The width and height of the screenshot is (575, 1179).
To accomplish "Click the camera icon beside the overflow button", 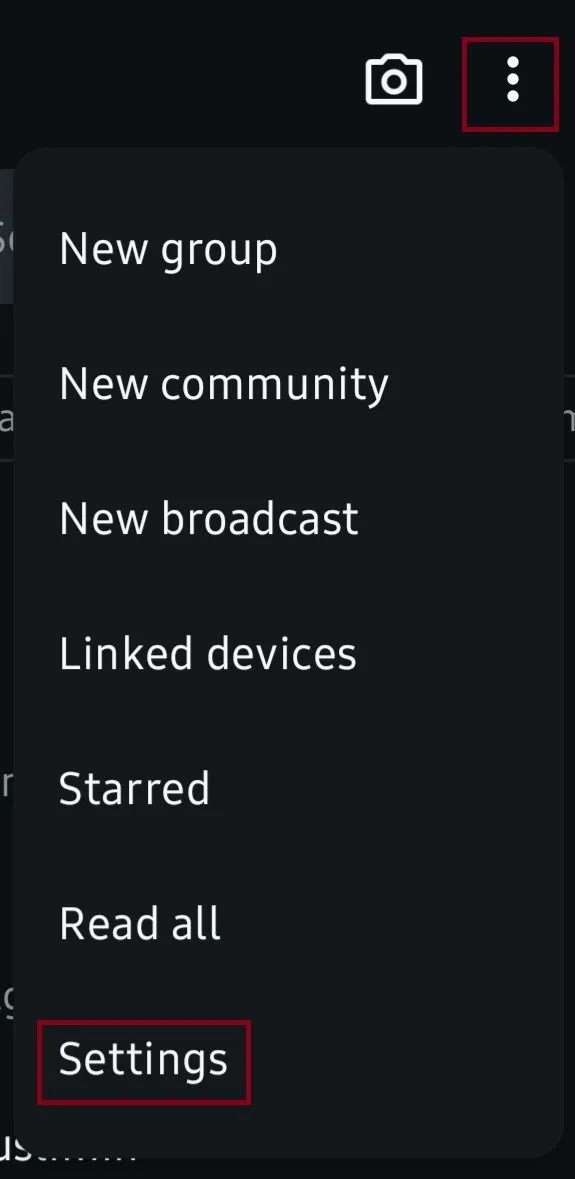I will pyautogui.click(x=394, y=79).
